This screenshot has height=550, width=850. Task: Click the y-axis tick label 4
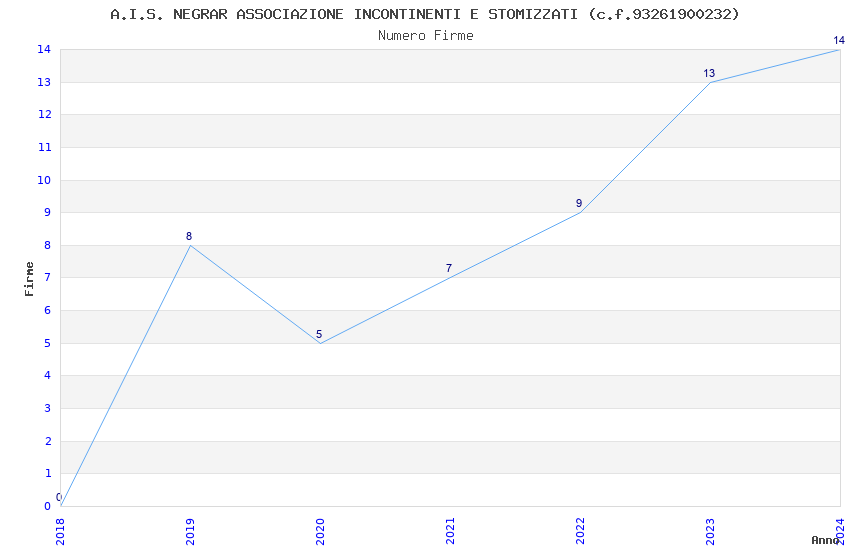click(x=48, y=376)
